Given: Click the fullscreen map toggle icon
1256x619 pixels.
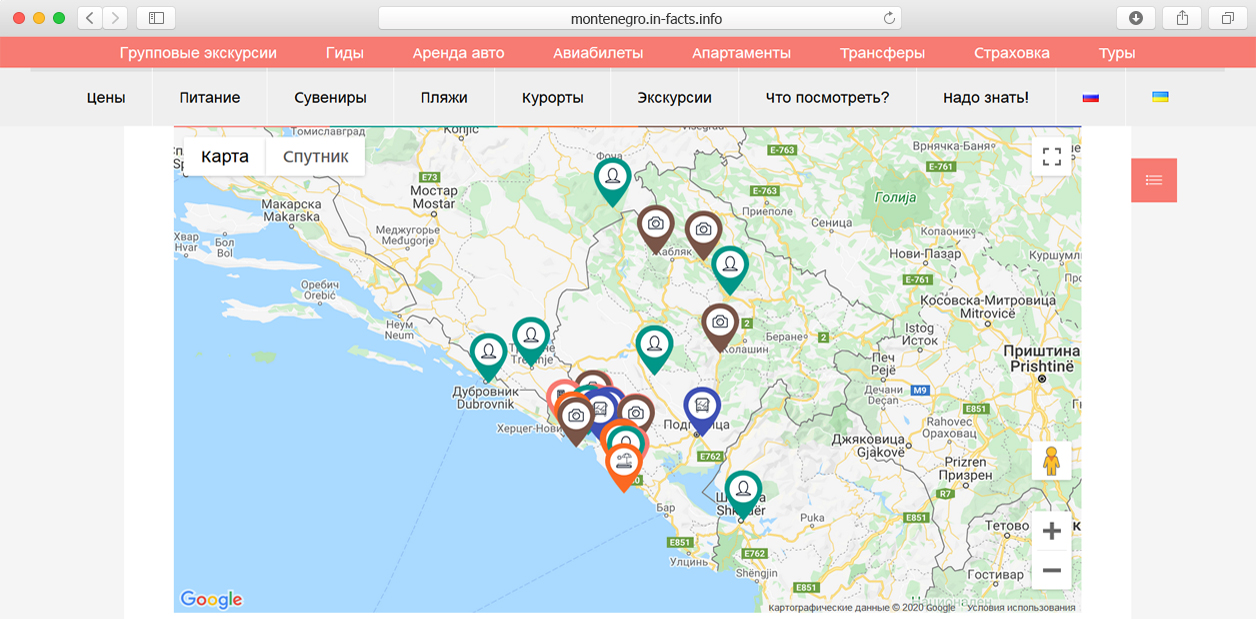Looking at the screenshot, I should point(1051,156).
